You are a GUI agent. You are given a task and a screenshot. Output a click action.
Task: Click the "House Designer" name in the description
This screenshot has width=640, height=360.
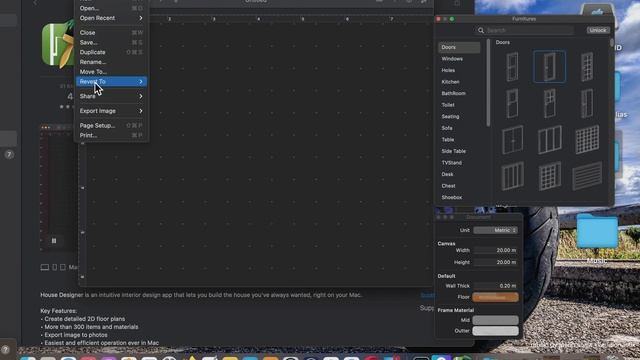pos(62,295)
